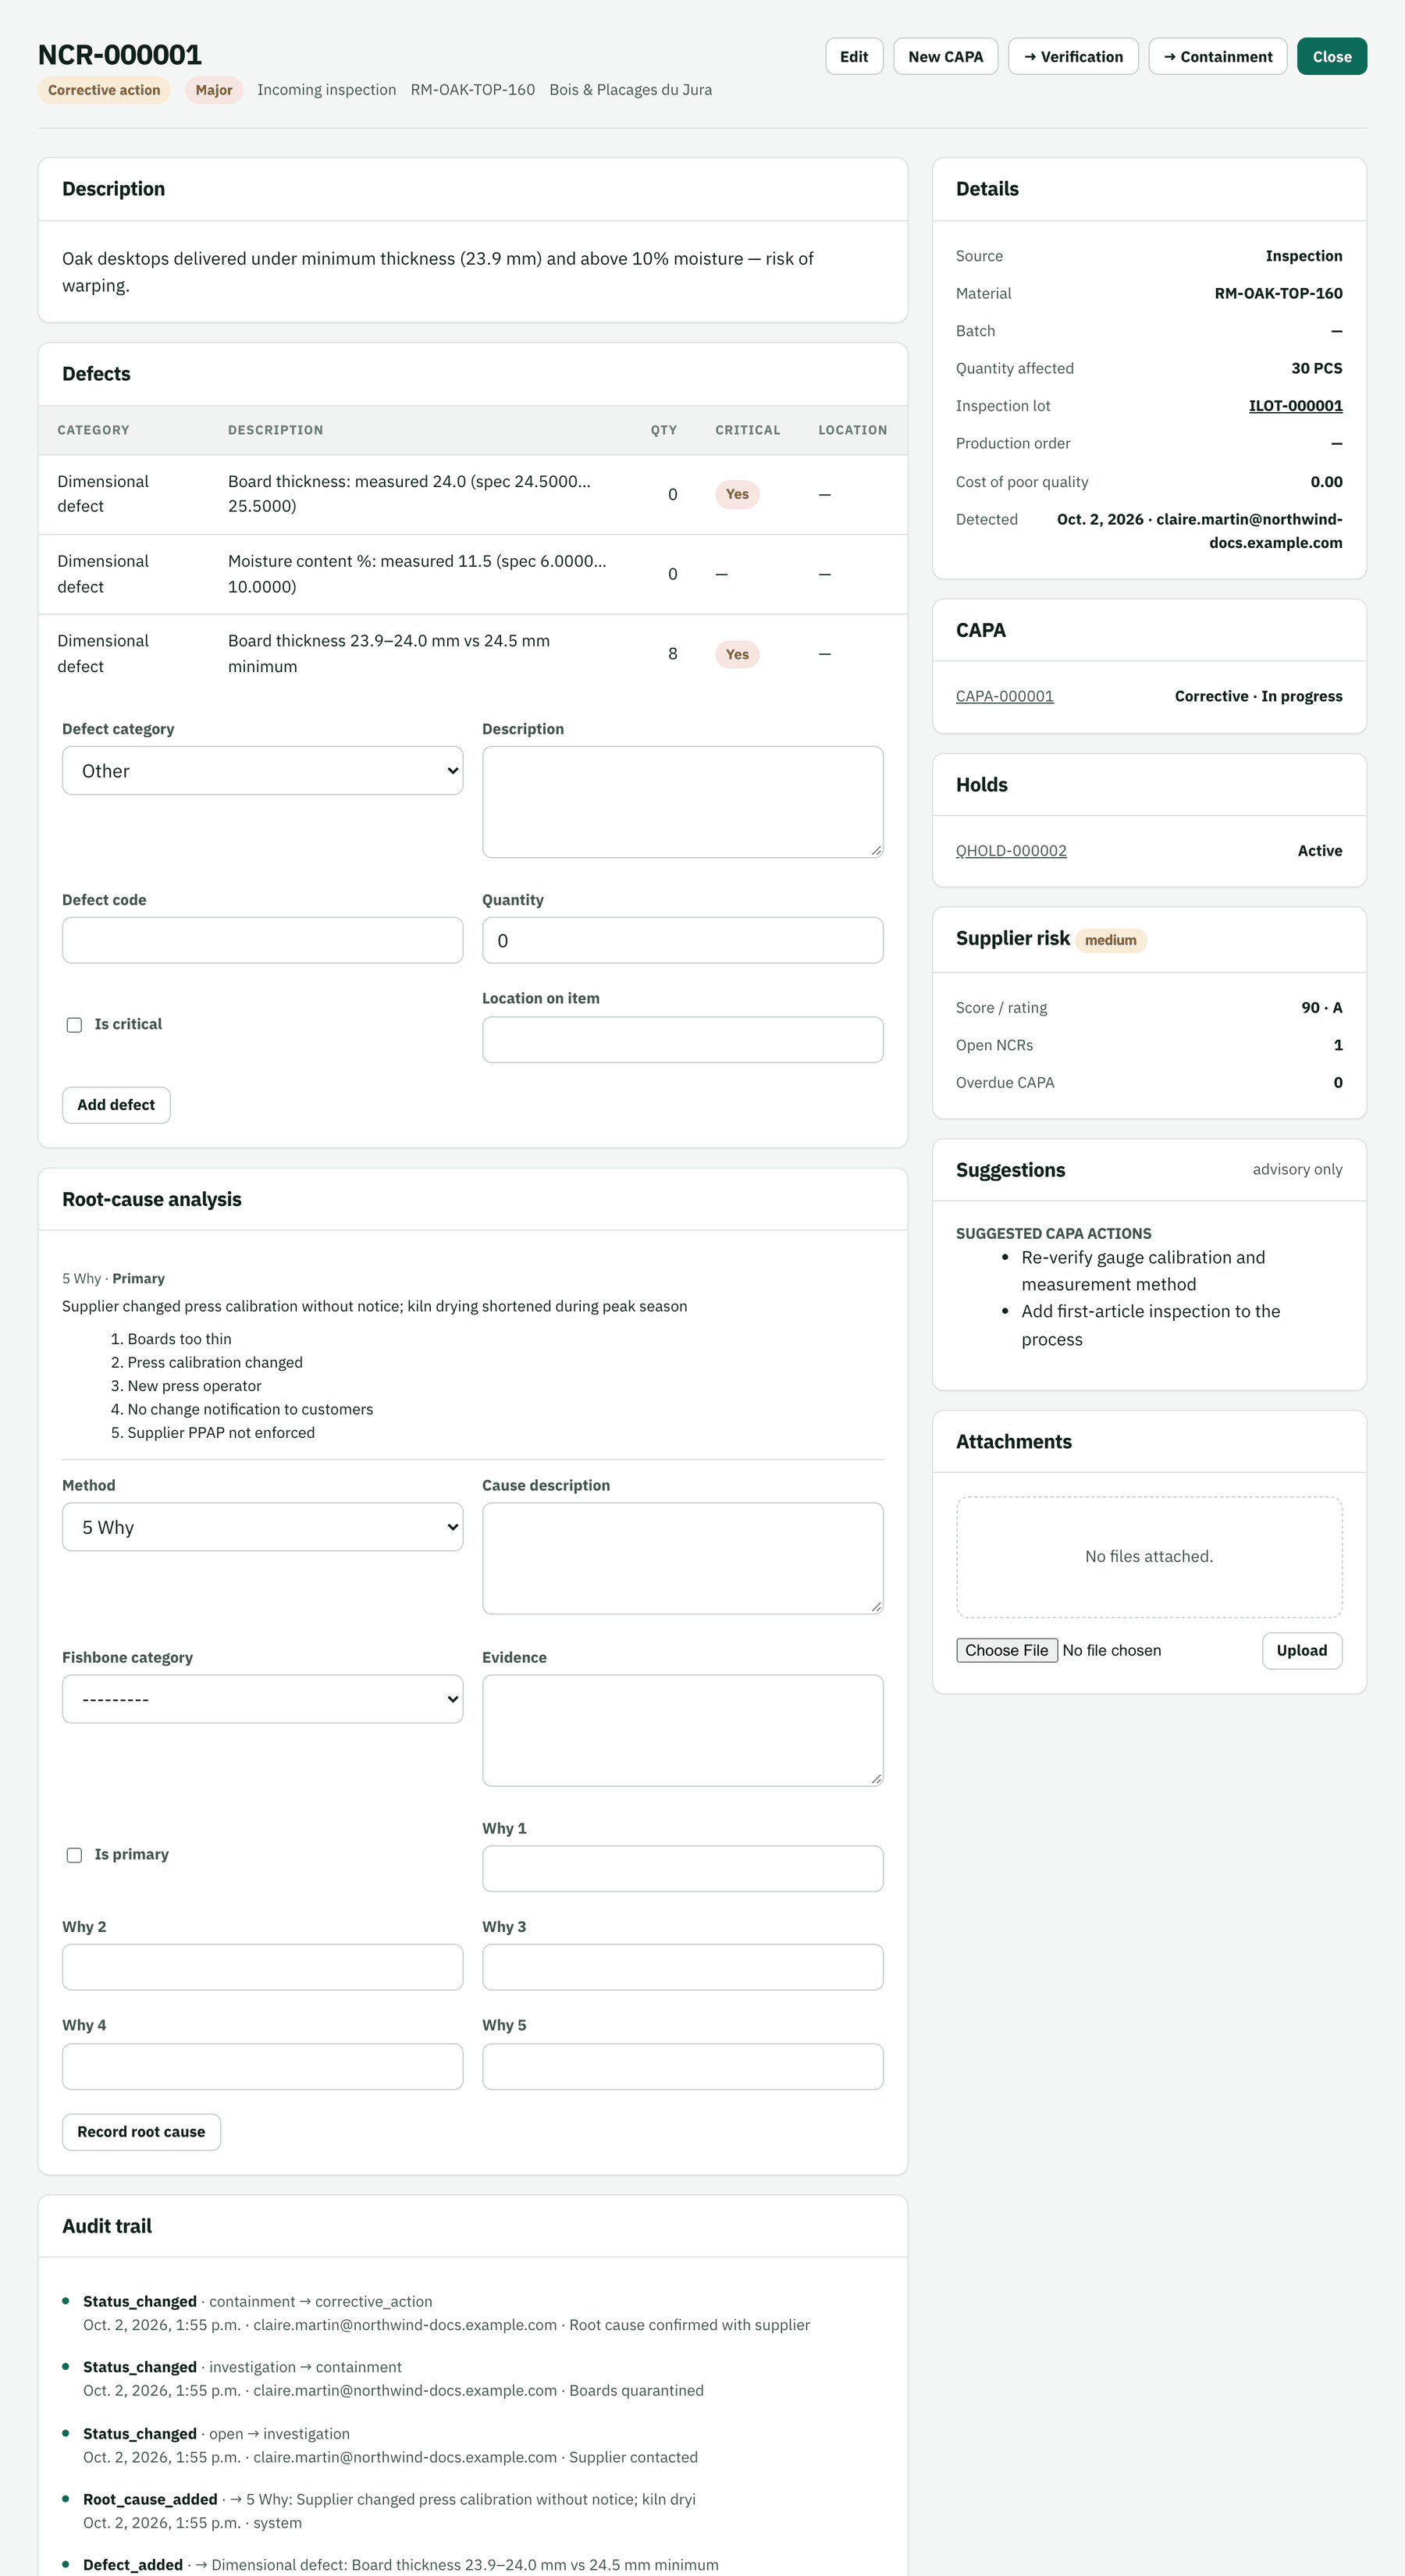This screenshot has height=2576, width=1405.
Task: Click the Upload button
Action: (x=1301, y=1650)
